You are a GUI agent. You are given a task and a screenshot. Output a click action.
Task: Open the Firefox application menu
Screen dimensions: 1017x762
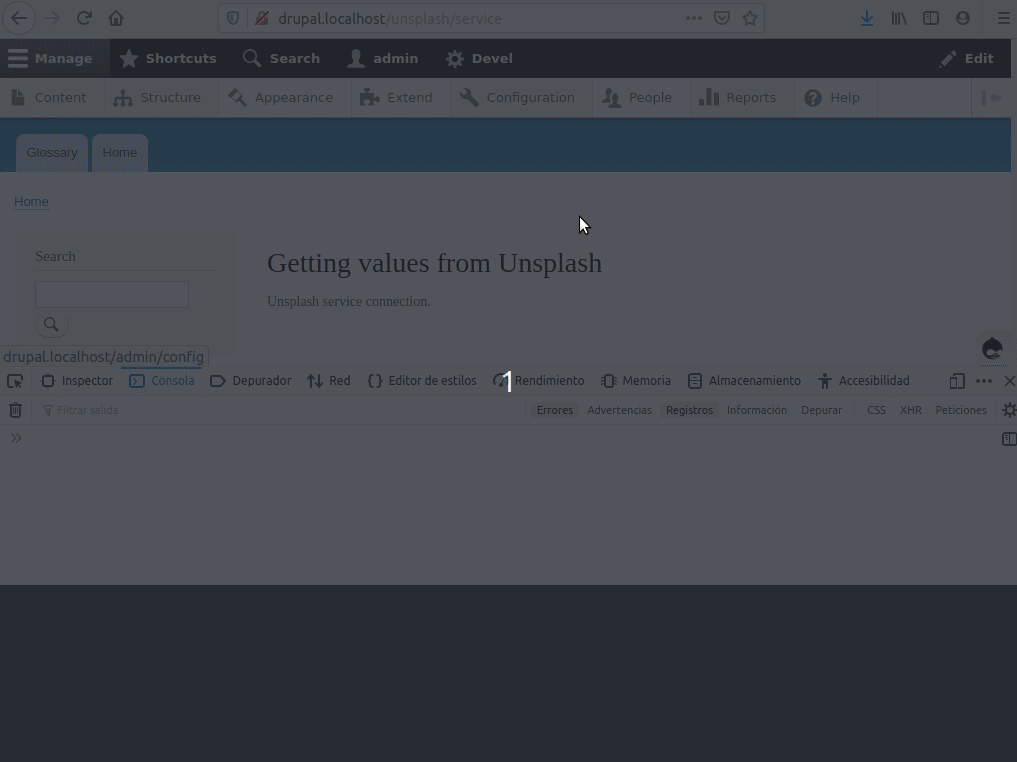(x=1003, y=17)
